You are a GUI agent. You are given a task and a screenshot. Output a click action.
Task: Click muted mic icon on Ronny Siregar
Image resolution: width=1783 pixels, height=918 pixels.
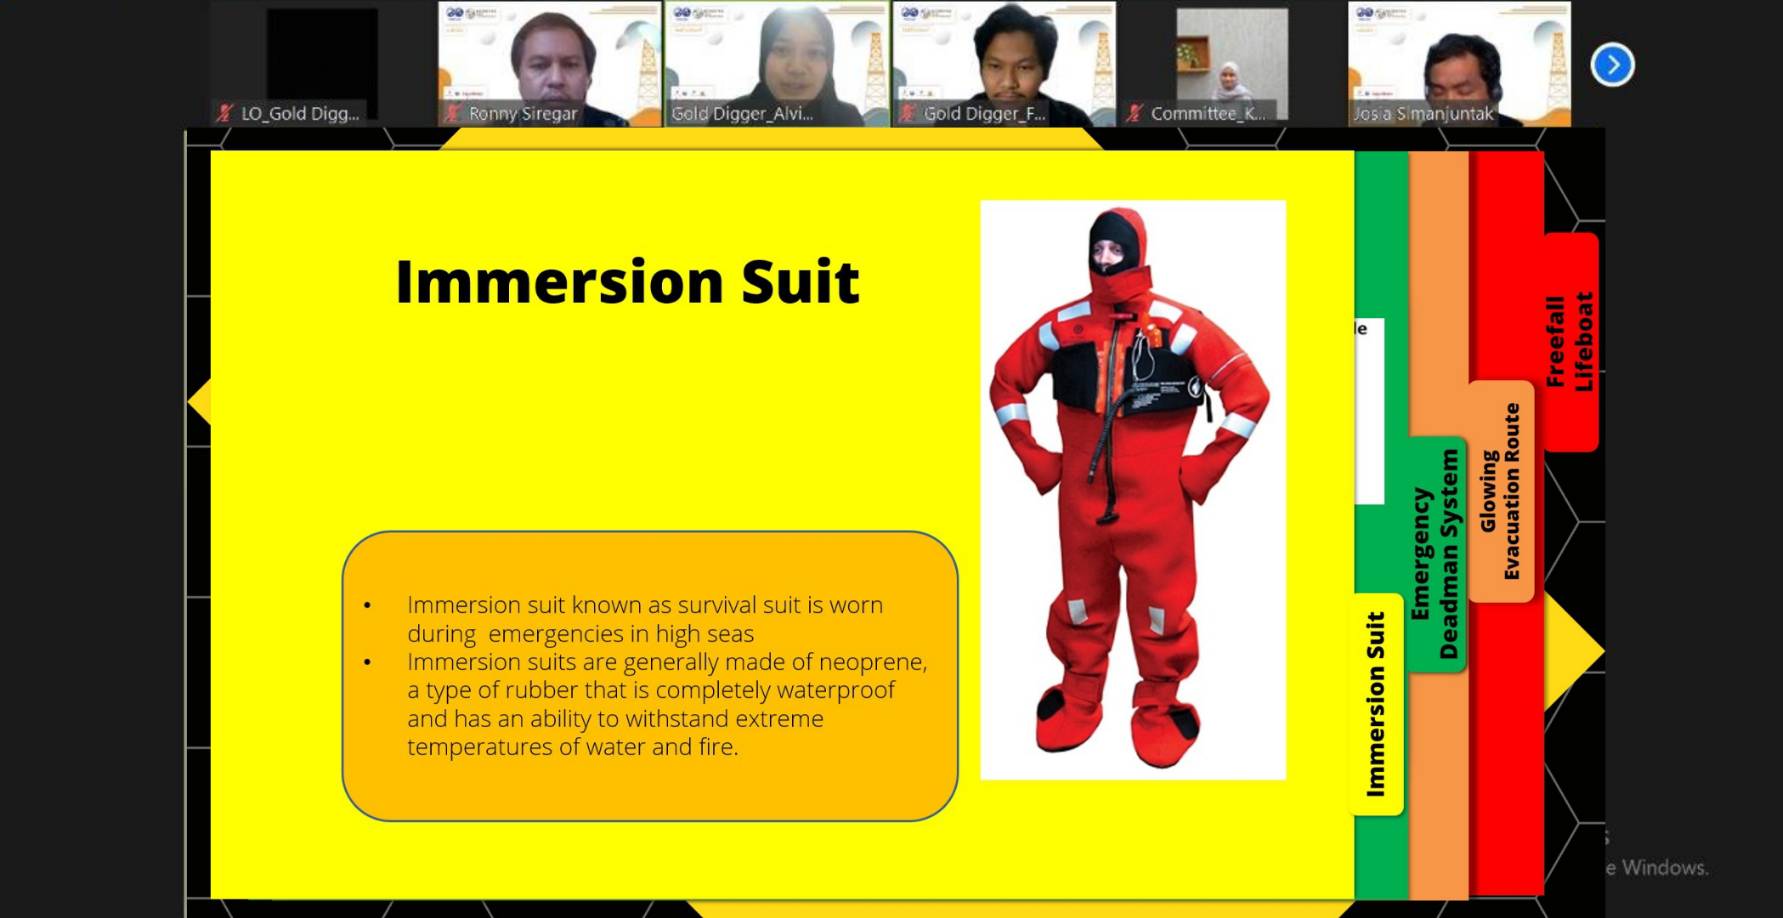[x=453, y=113]
